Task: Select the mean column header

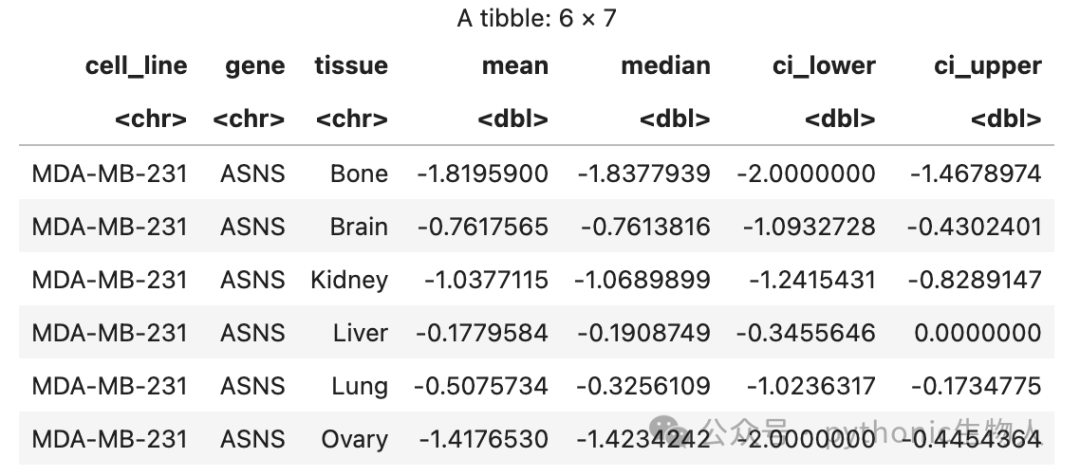Action: pos(515,66)
